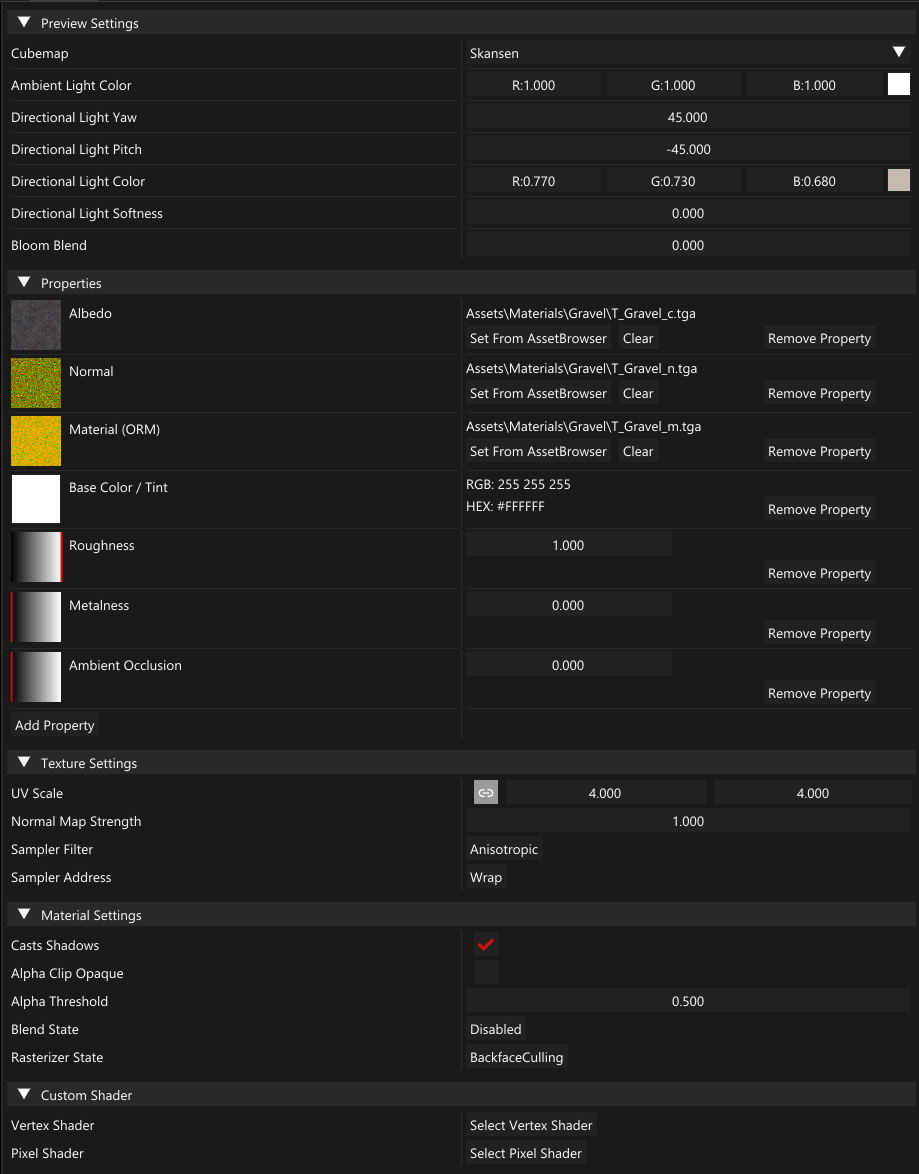Click the Normal map texture thumbnail
Viewport: 919px width, 1174px height.
click(x=36, y=383)
